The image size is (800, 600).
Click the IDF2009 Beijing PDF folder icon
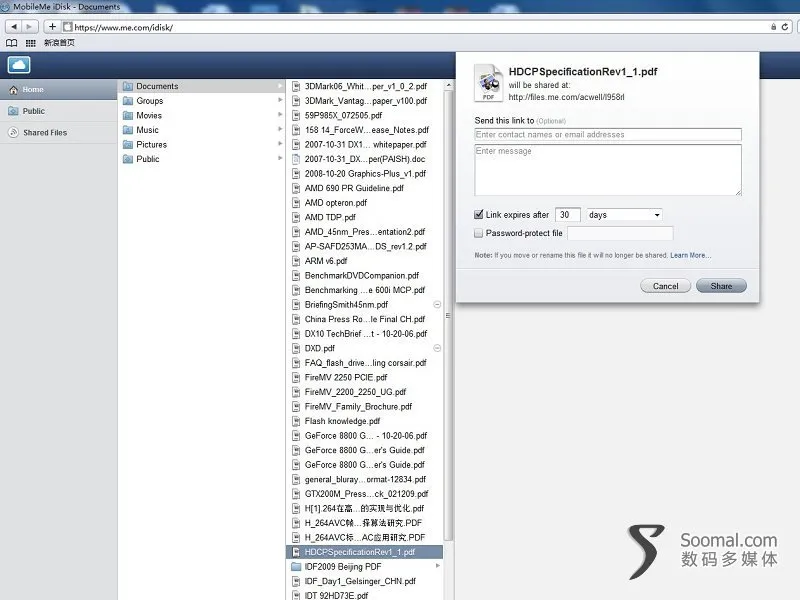pos(296,566)
